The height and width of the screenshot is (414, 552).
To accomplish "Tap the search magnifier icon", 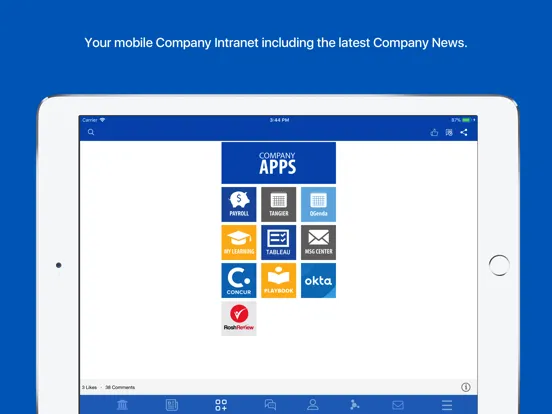I will click(x=91, y=132).
